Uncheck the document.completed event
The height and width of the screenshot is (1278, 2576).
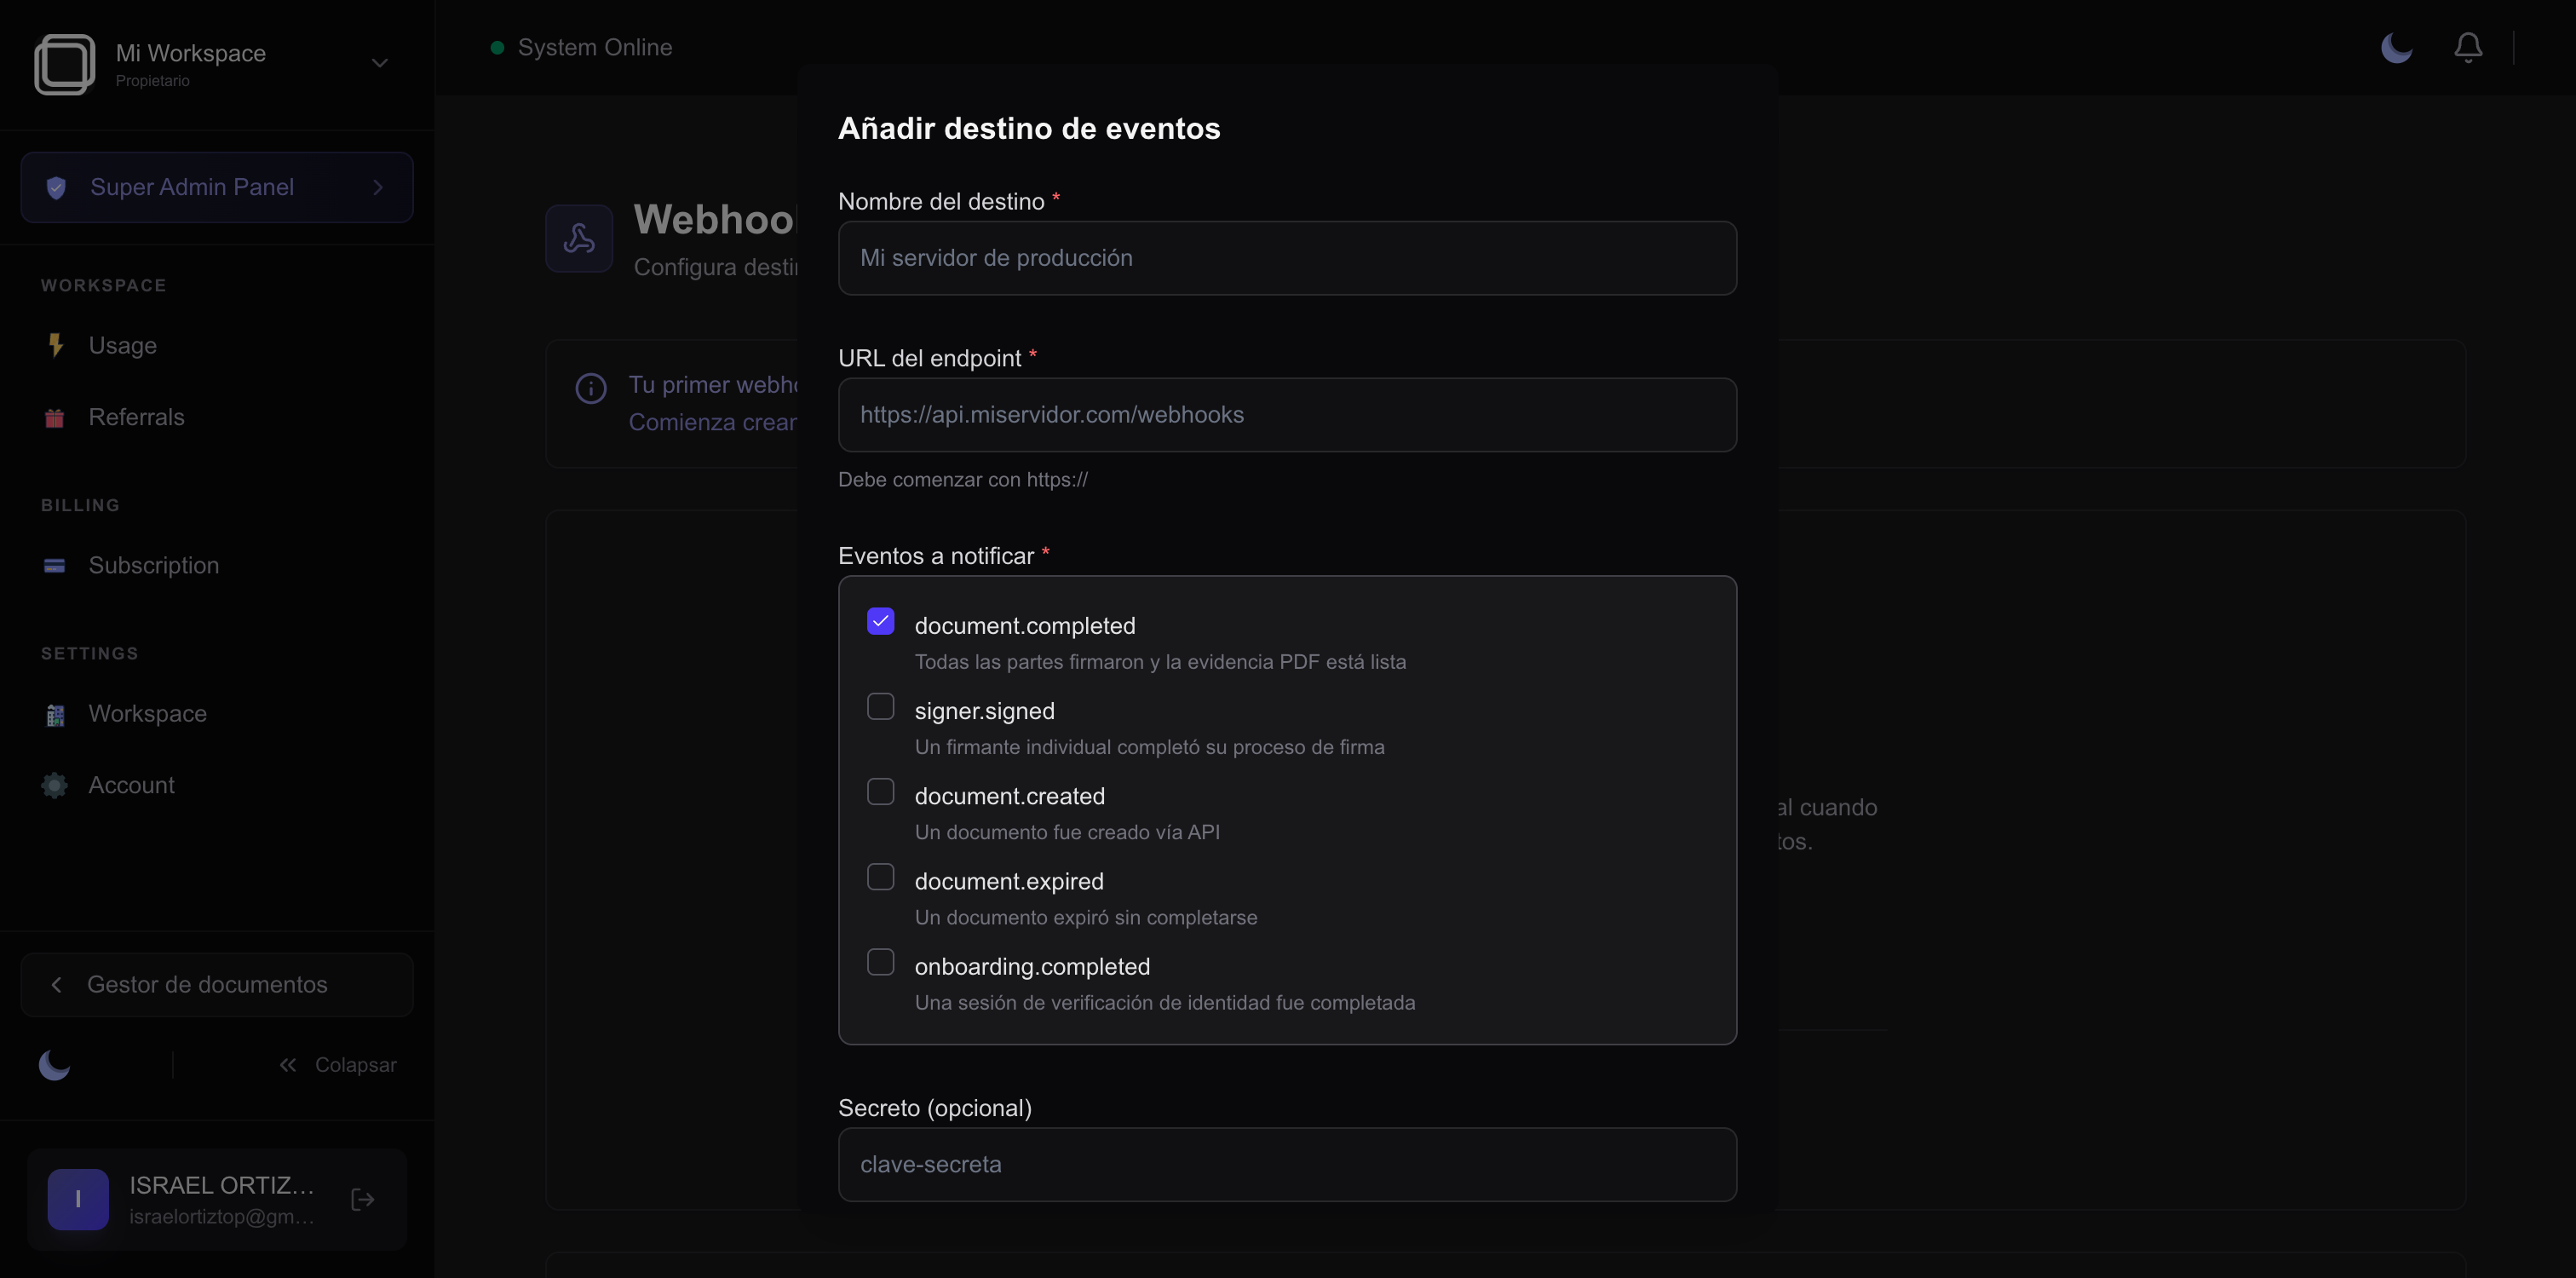point(880,621)
